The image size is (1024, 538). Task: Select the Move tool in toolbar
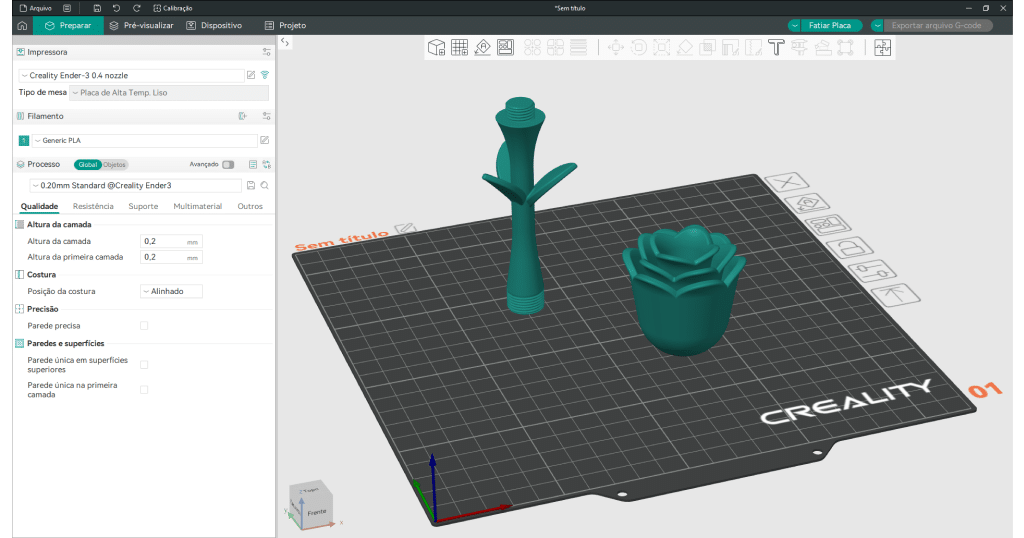[x=616, y=48]
